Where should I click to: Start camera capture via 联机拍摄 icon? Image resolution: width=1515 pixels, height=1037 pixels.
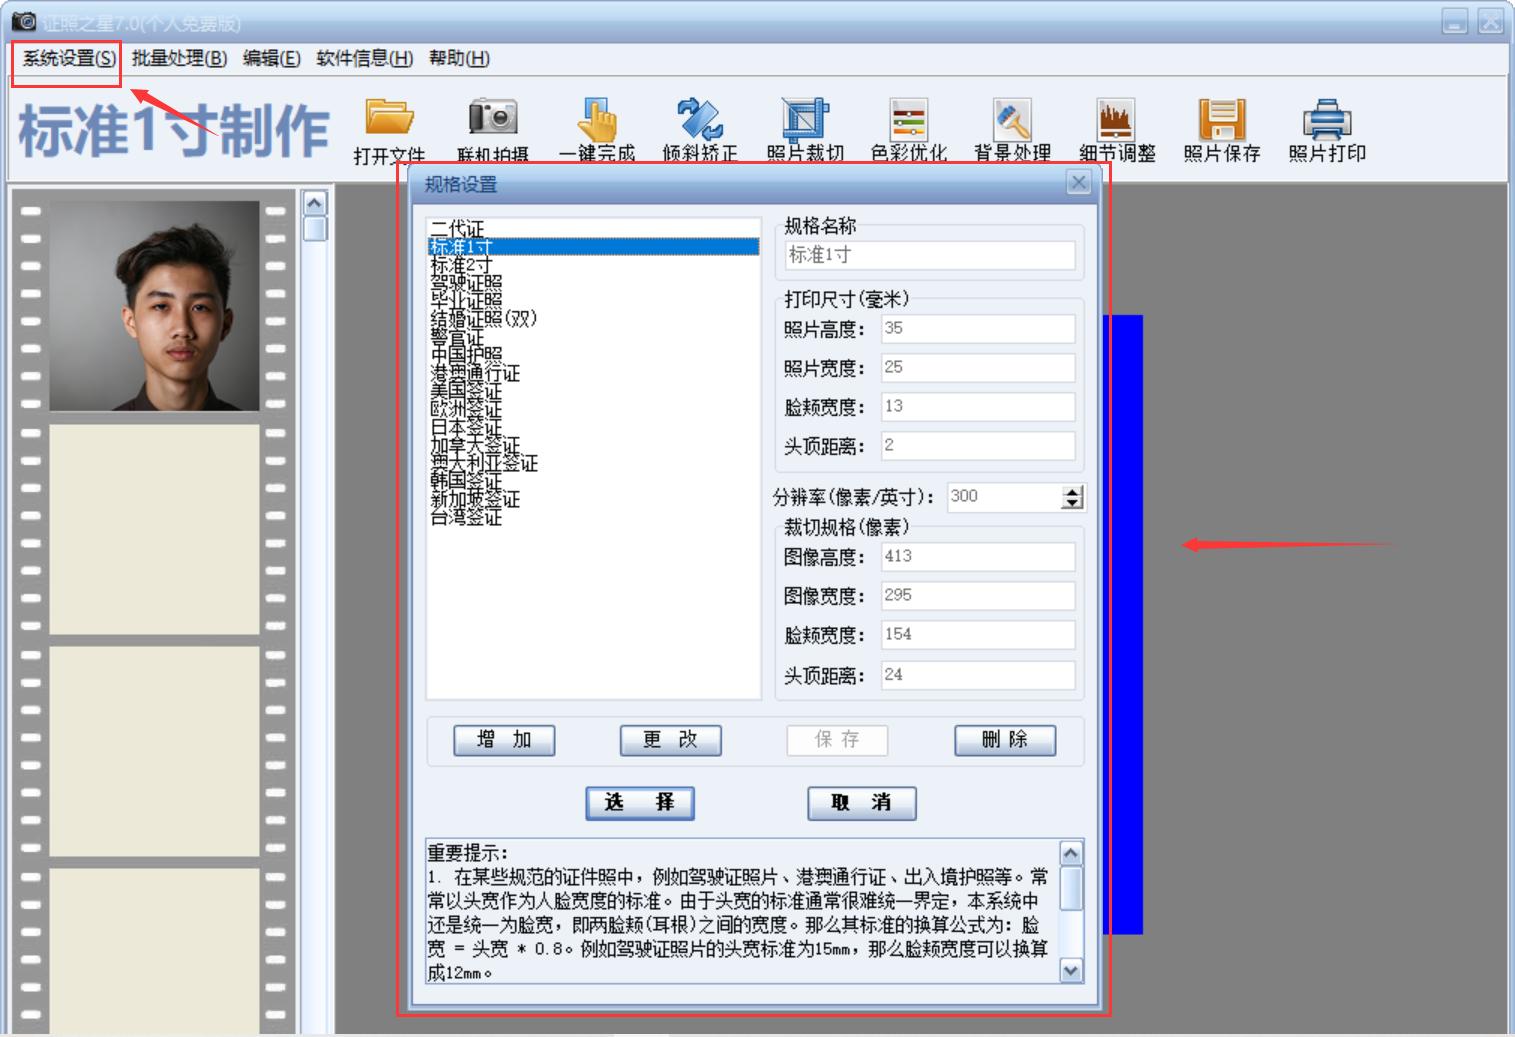coord(494,125)
